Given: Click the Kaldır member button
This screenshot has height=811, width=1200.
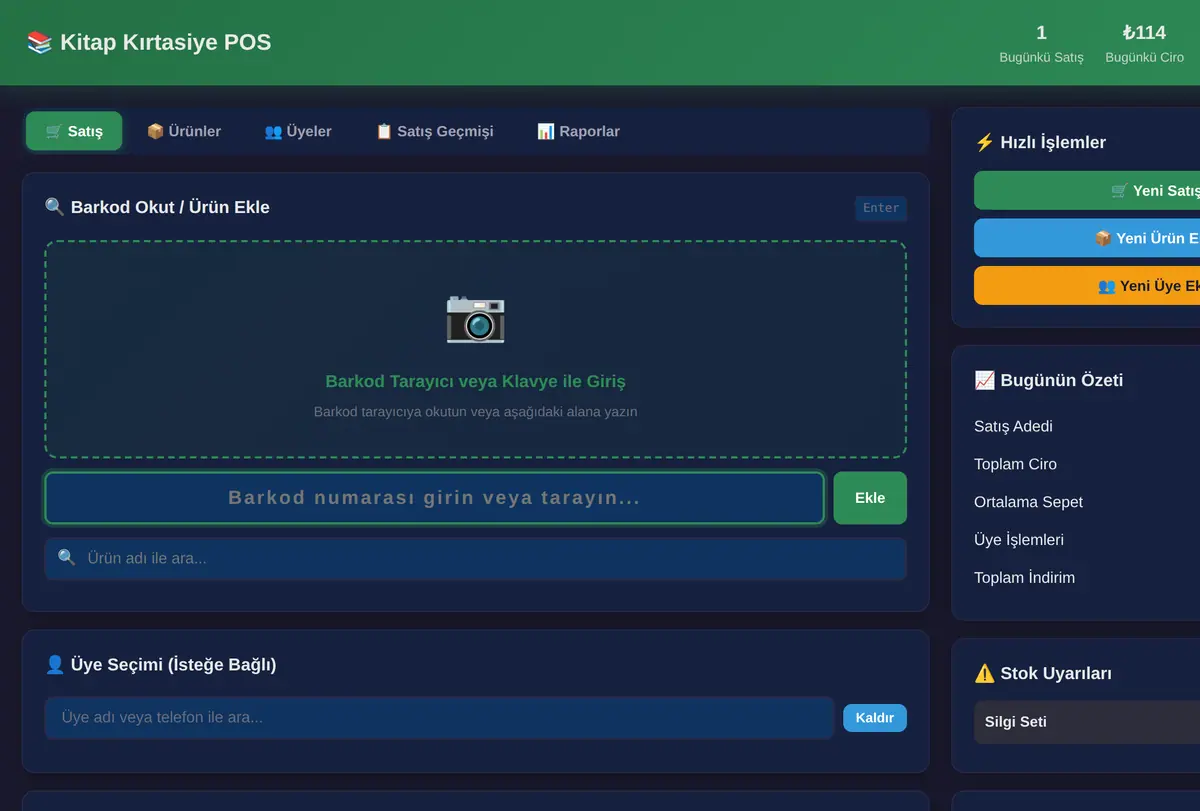Looking at the screenshot, I should point(875,718).
